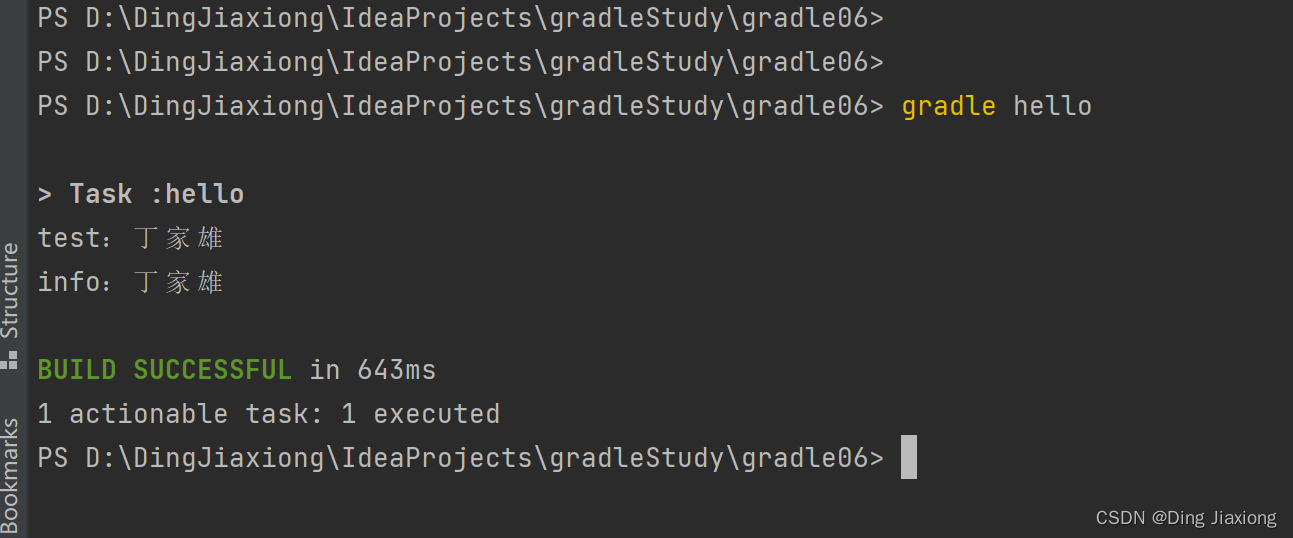Click the "643ms" build duration
Image resolution: width=1293 pixels, height=538 pixels.
[396, 370]
